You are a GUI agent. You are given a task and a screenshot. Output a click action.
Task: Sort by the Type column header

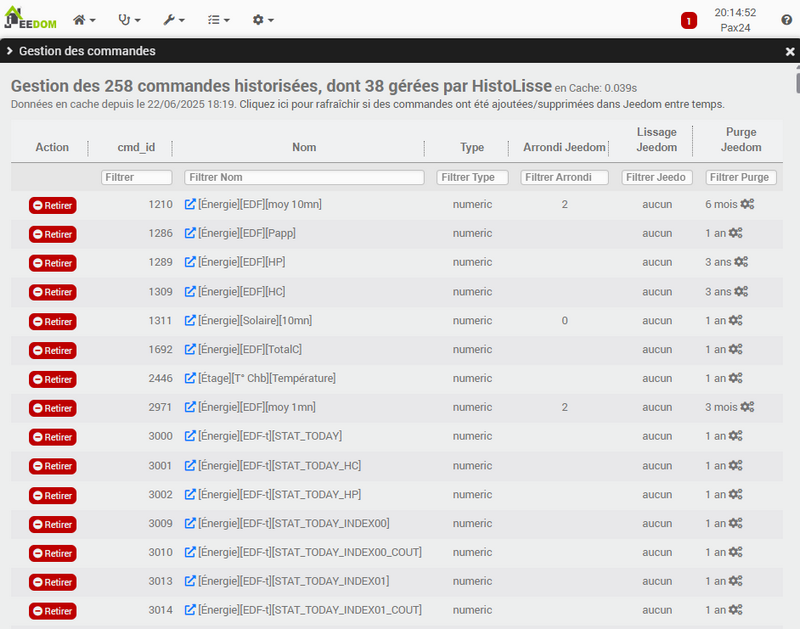(x=472, y=147)
